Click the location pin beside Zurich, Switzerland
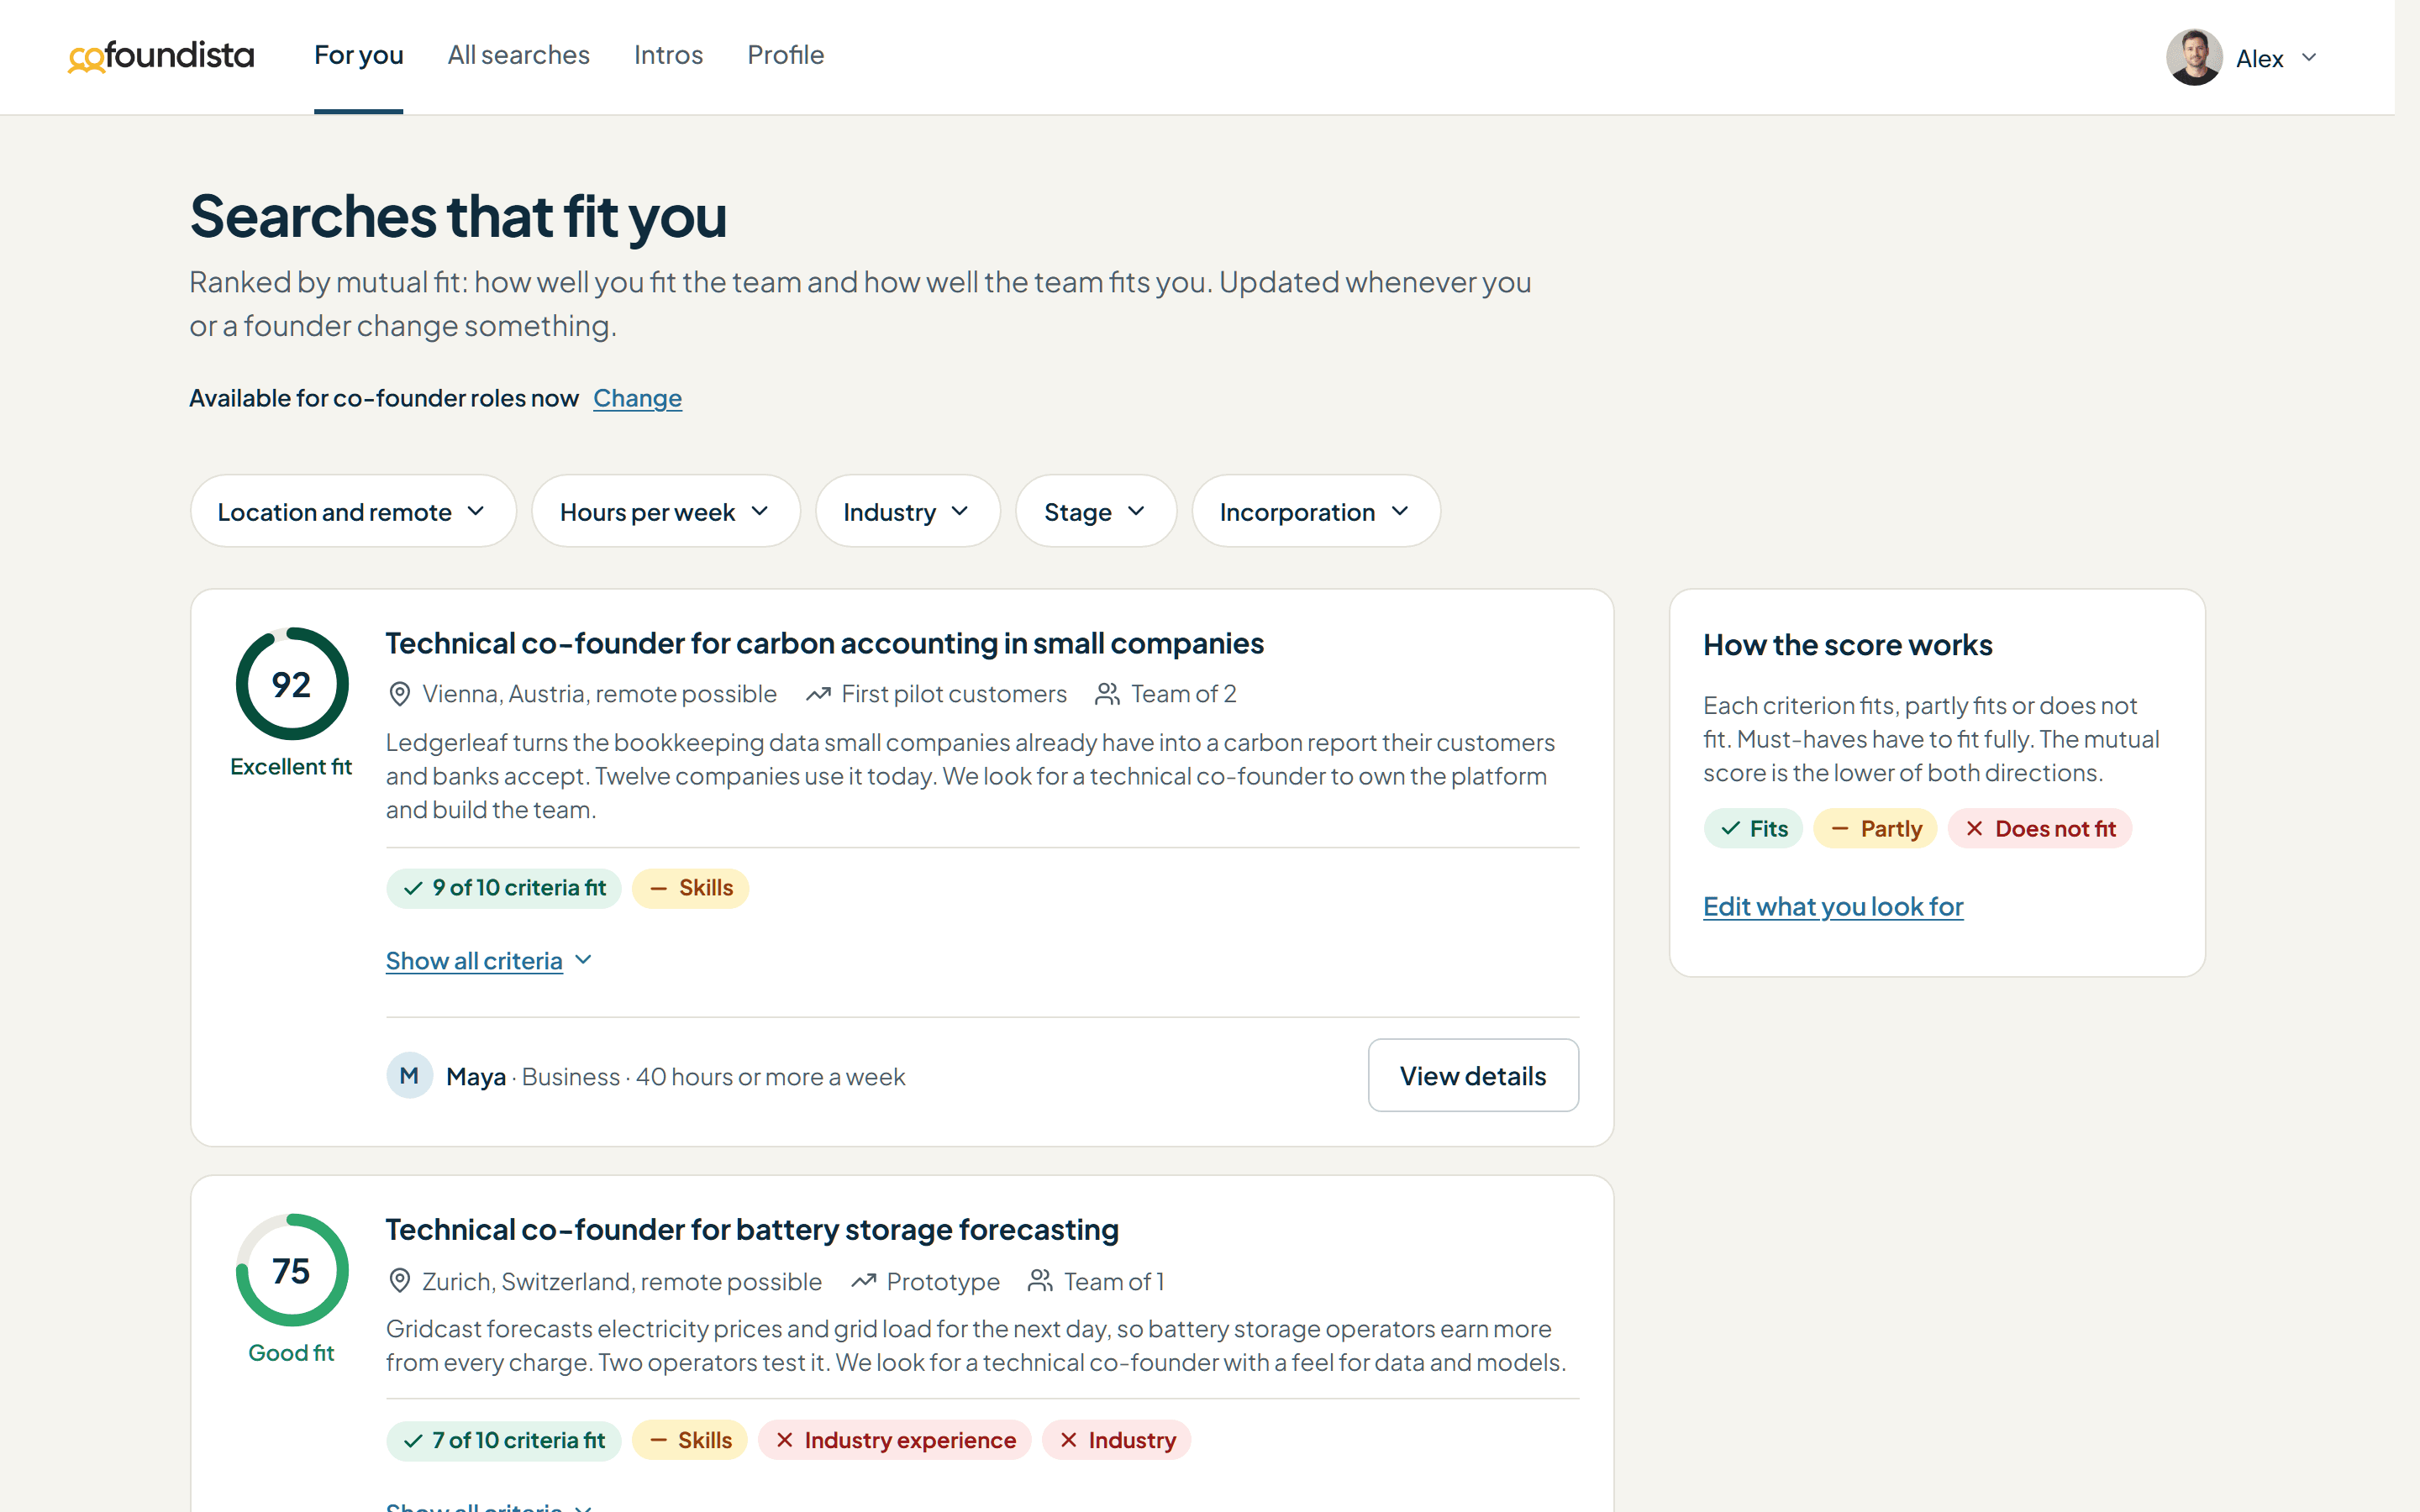The image size is (2420, 1512). [399, 1281]
